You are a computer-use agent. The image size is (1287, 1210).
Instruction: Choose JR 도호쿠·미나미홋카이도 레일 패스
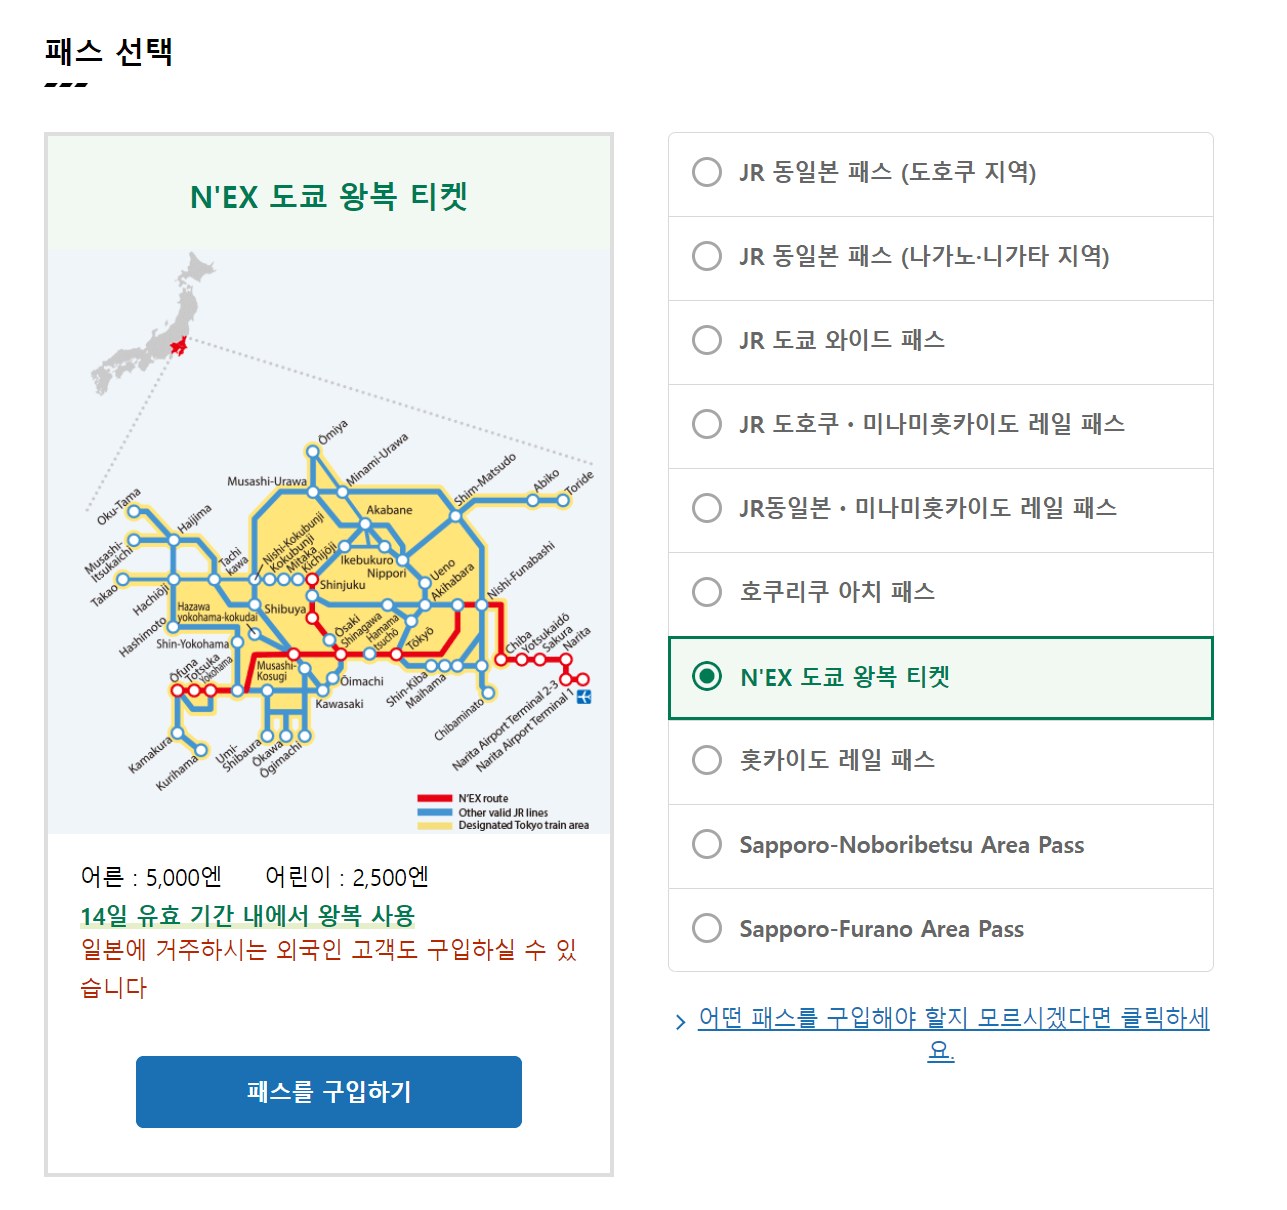pos(707,424)
